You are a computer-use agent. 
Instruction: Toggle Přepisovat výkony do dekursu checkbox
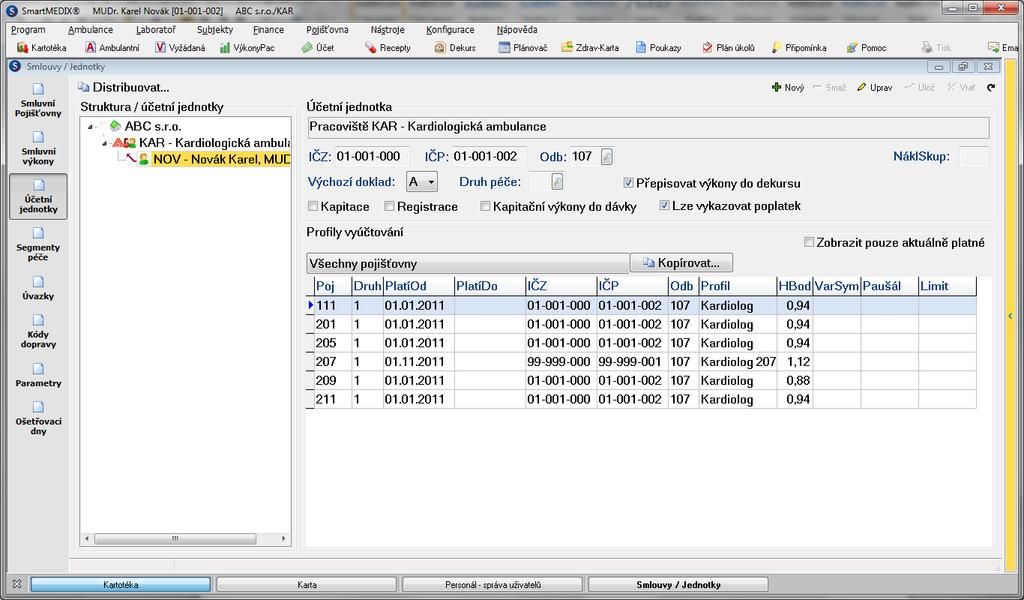pyautogui.click(x=628, y=183)
